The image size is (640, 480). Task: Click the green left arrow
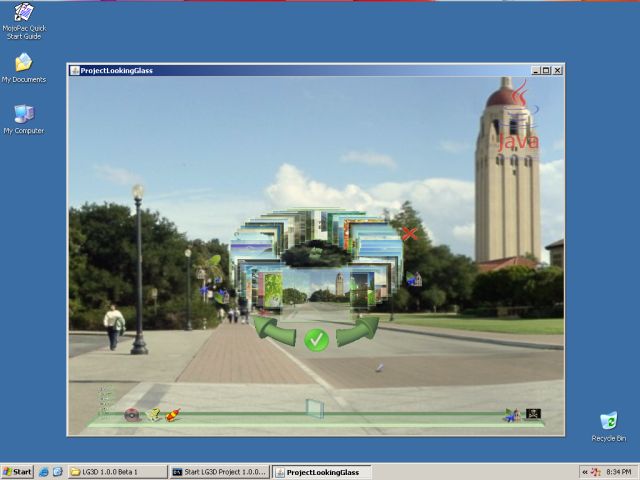pyautogui.click(x=274, y=331)
